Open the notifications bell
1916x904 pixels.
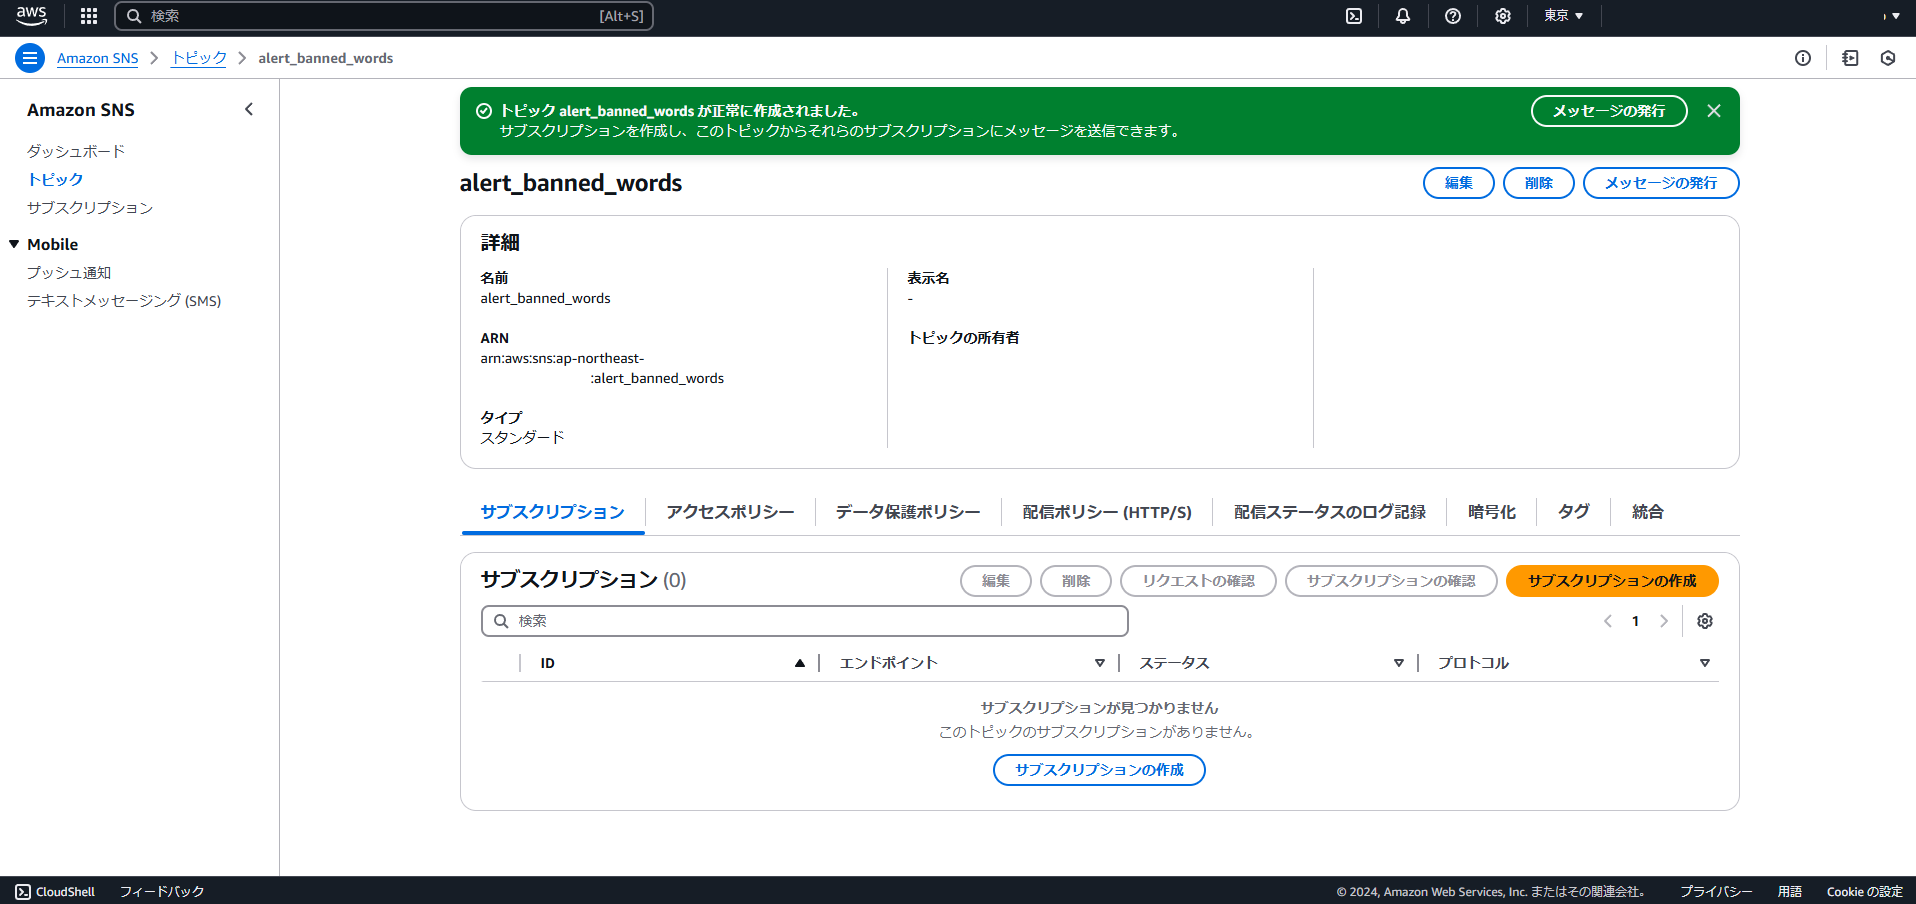point(1403,16)
